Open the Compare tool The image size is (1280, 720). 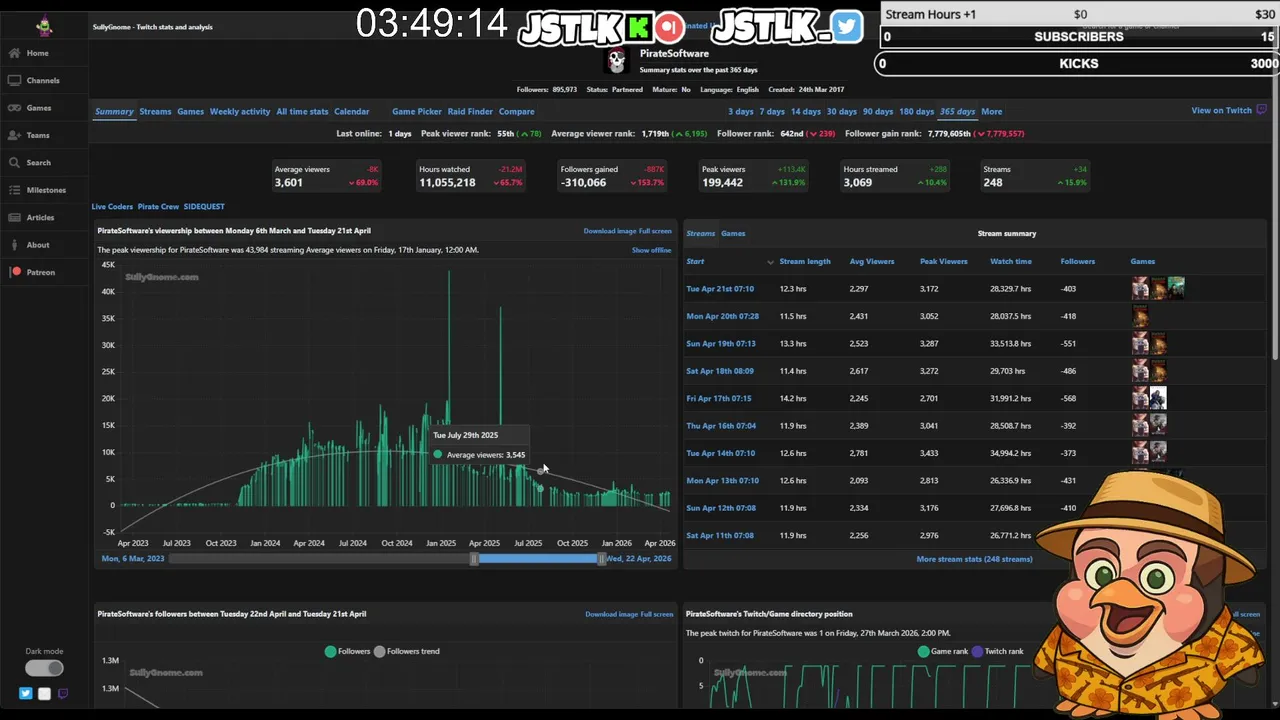[x=516, y=111]
